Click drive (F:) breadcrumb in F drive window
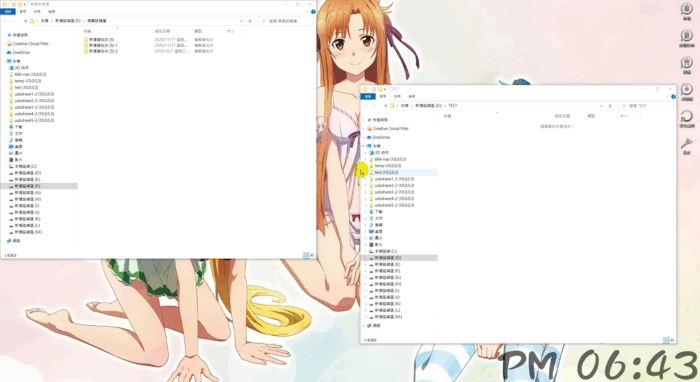The image size is (700, 382). click(68, 21)
